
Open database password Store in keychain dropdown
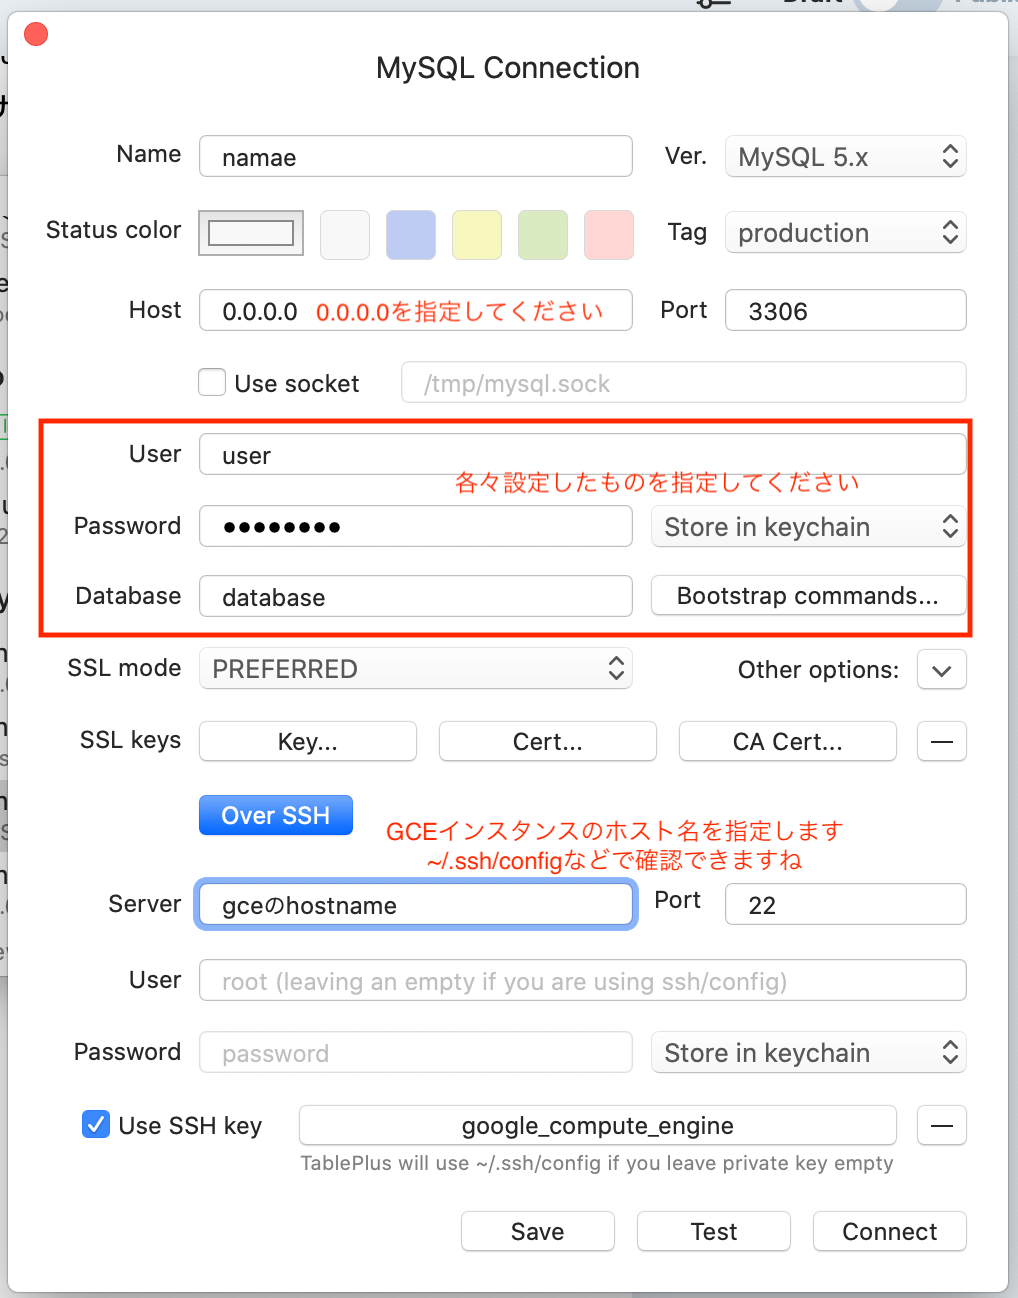click(808, 526)
